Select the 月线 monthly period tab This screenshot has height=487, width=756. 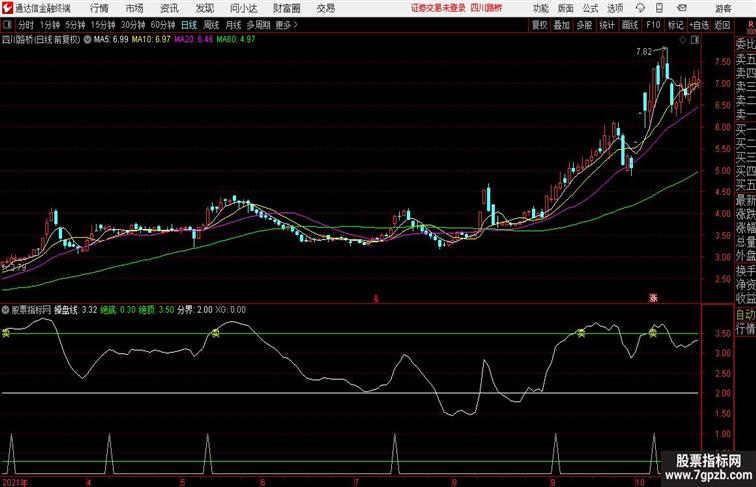233,25
